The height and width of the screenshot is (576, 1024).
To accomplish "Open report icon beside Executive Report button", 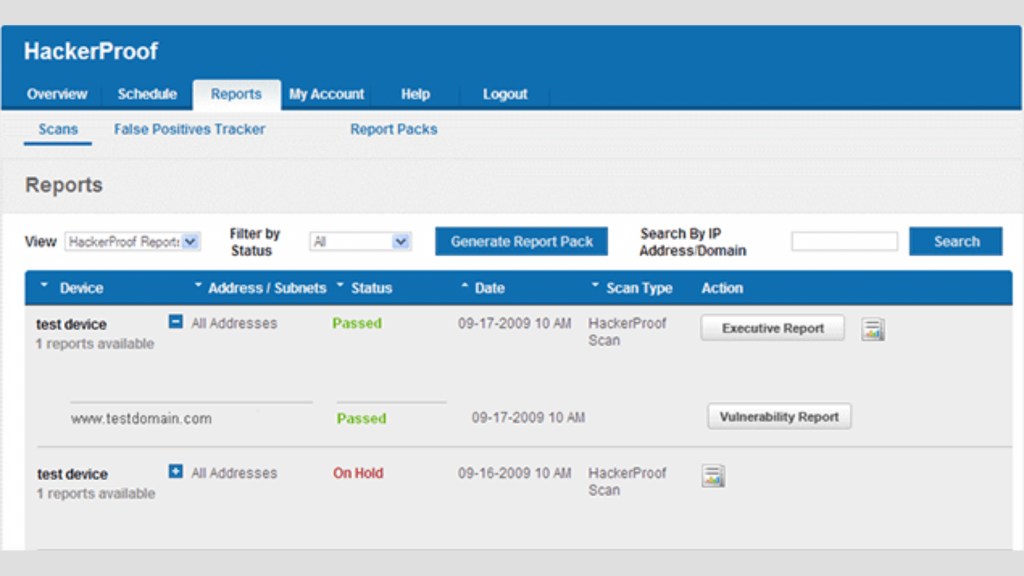I will click(872, 329).
